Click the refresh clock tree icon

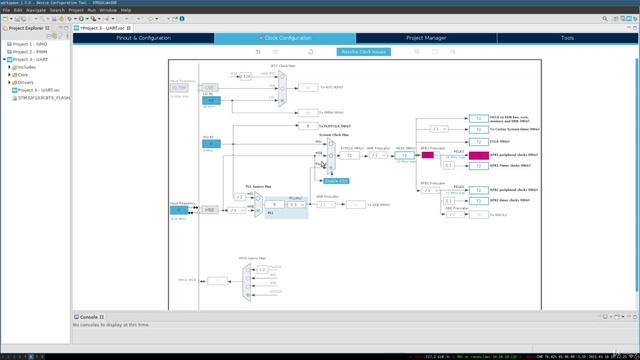pyautogui.click(x=311, y=52)
